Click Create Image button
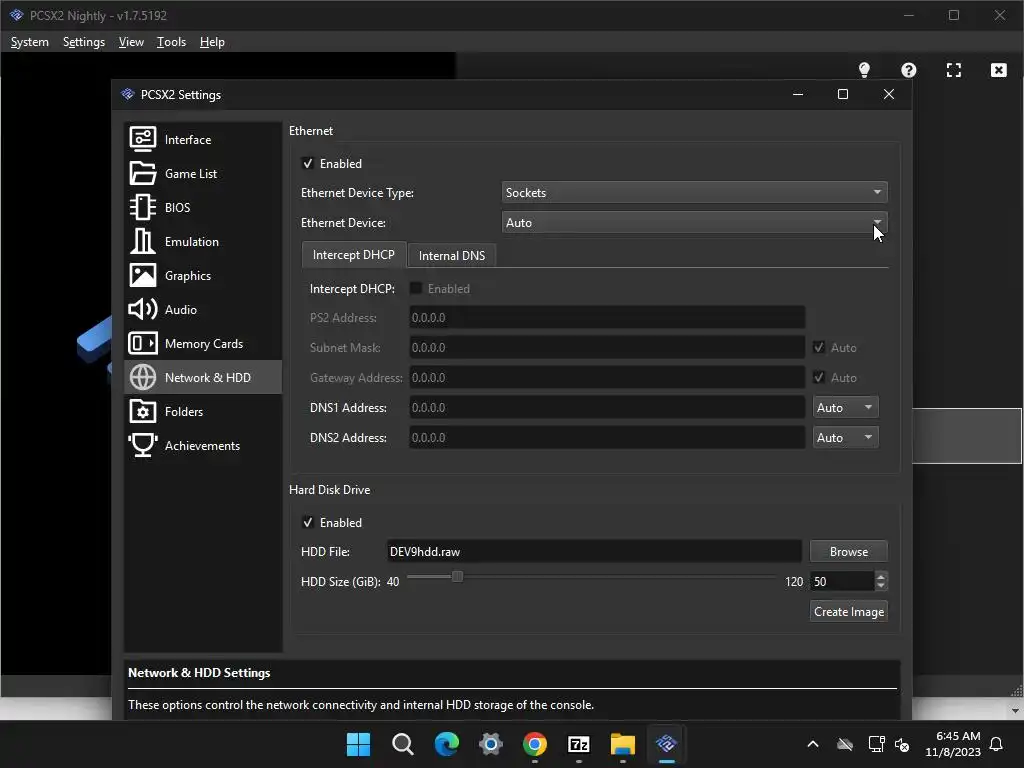Image resolution: width=1024 pixels, height=768 pixels. click(848, 611)
